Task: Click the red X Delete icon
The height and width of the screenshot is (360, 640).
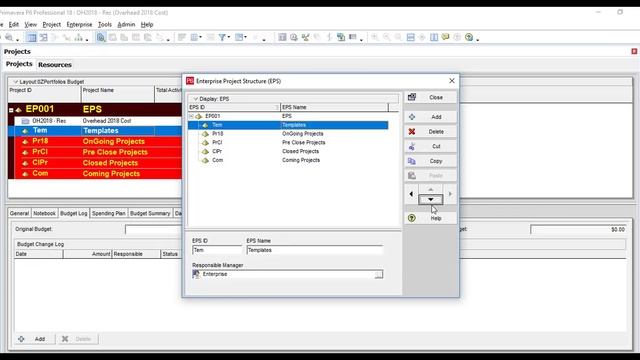Action: pyautogui.click(x=412, y=131)
